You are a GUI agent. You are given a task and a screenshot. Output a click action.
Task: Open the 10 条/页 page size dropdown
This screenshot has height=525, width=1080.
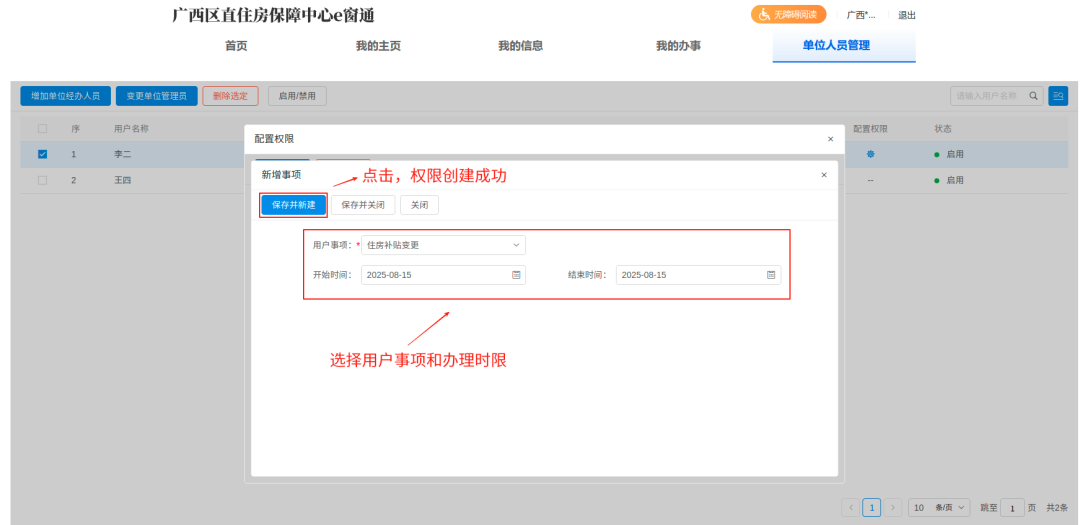tap(939, 508)
